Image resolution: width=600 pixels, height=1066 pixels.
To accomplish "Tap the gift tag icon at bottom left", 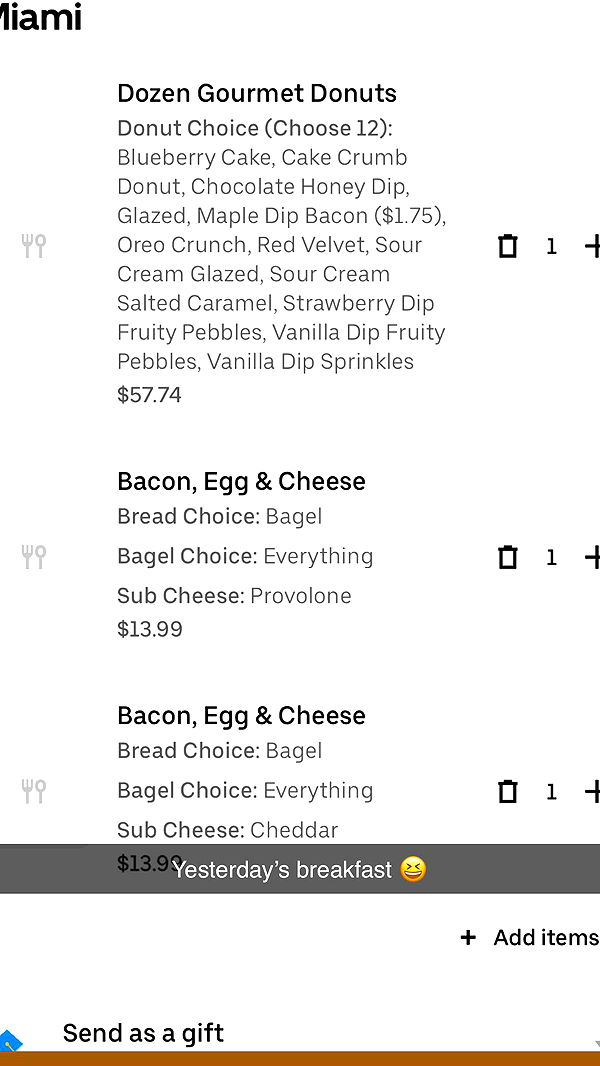I will pyautogui.click(x=9, y=1041).
